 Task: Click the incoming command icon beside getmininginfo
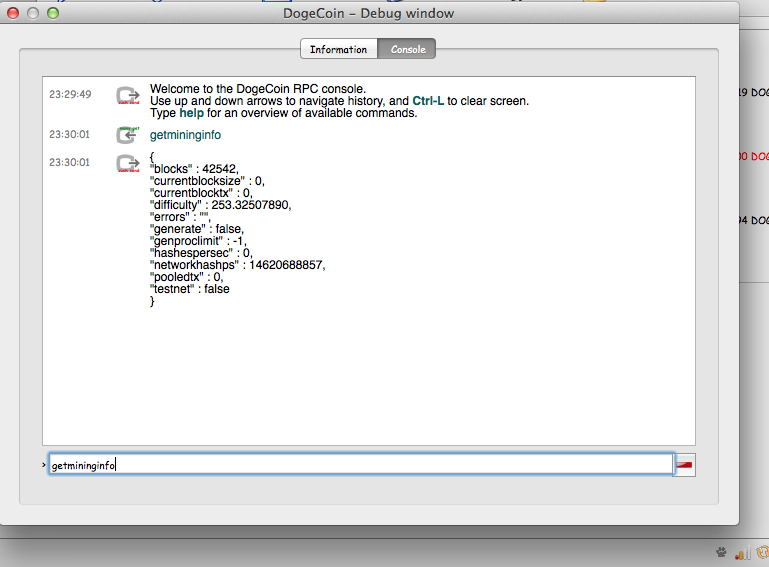pos(128,135)
